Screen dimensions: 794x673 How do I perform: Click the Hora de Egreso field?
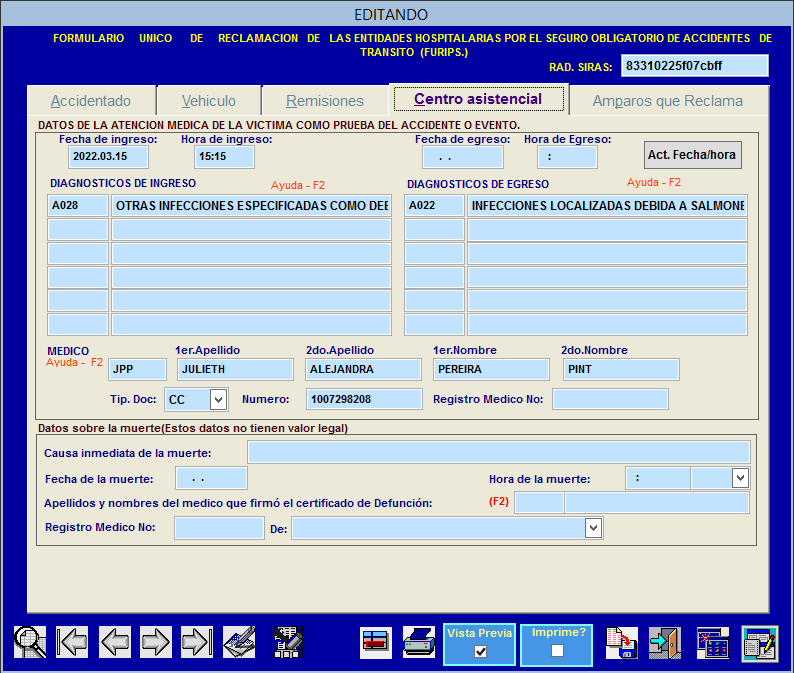567,157
